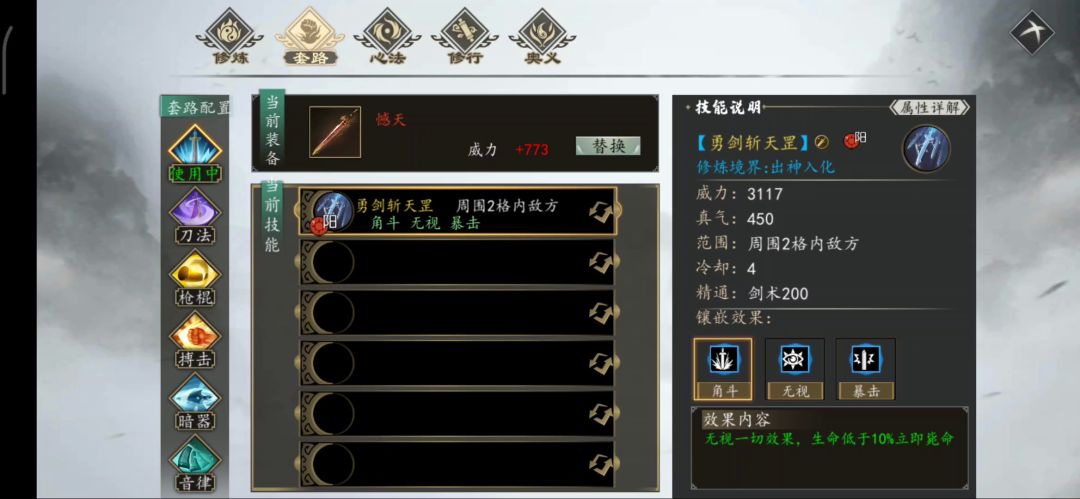Select the 角斗 inlay effect
This screenshot has height=499, width=1080.
723,369
